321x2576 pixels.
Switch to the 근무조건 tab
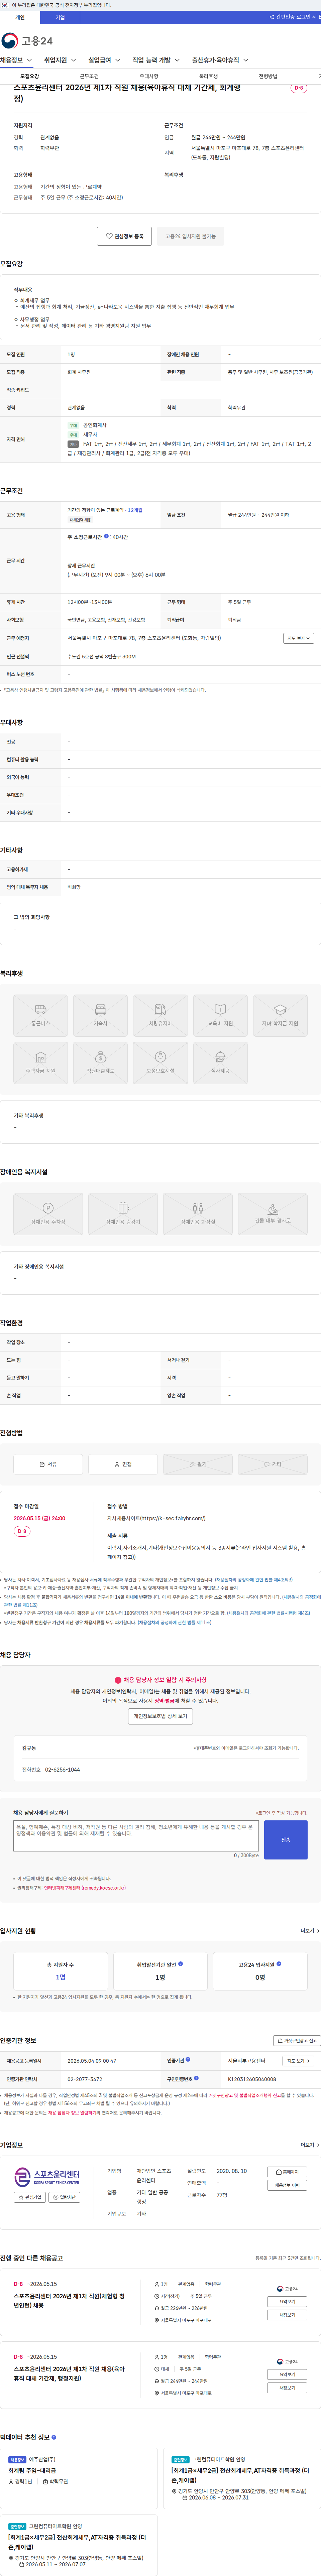(x=89, y=76)
